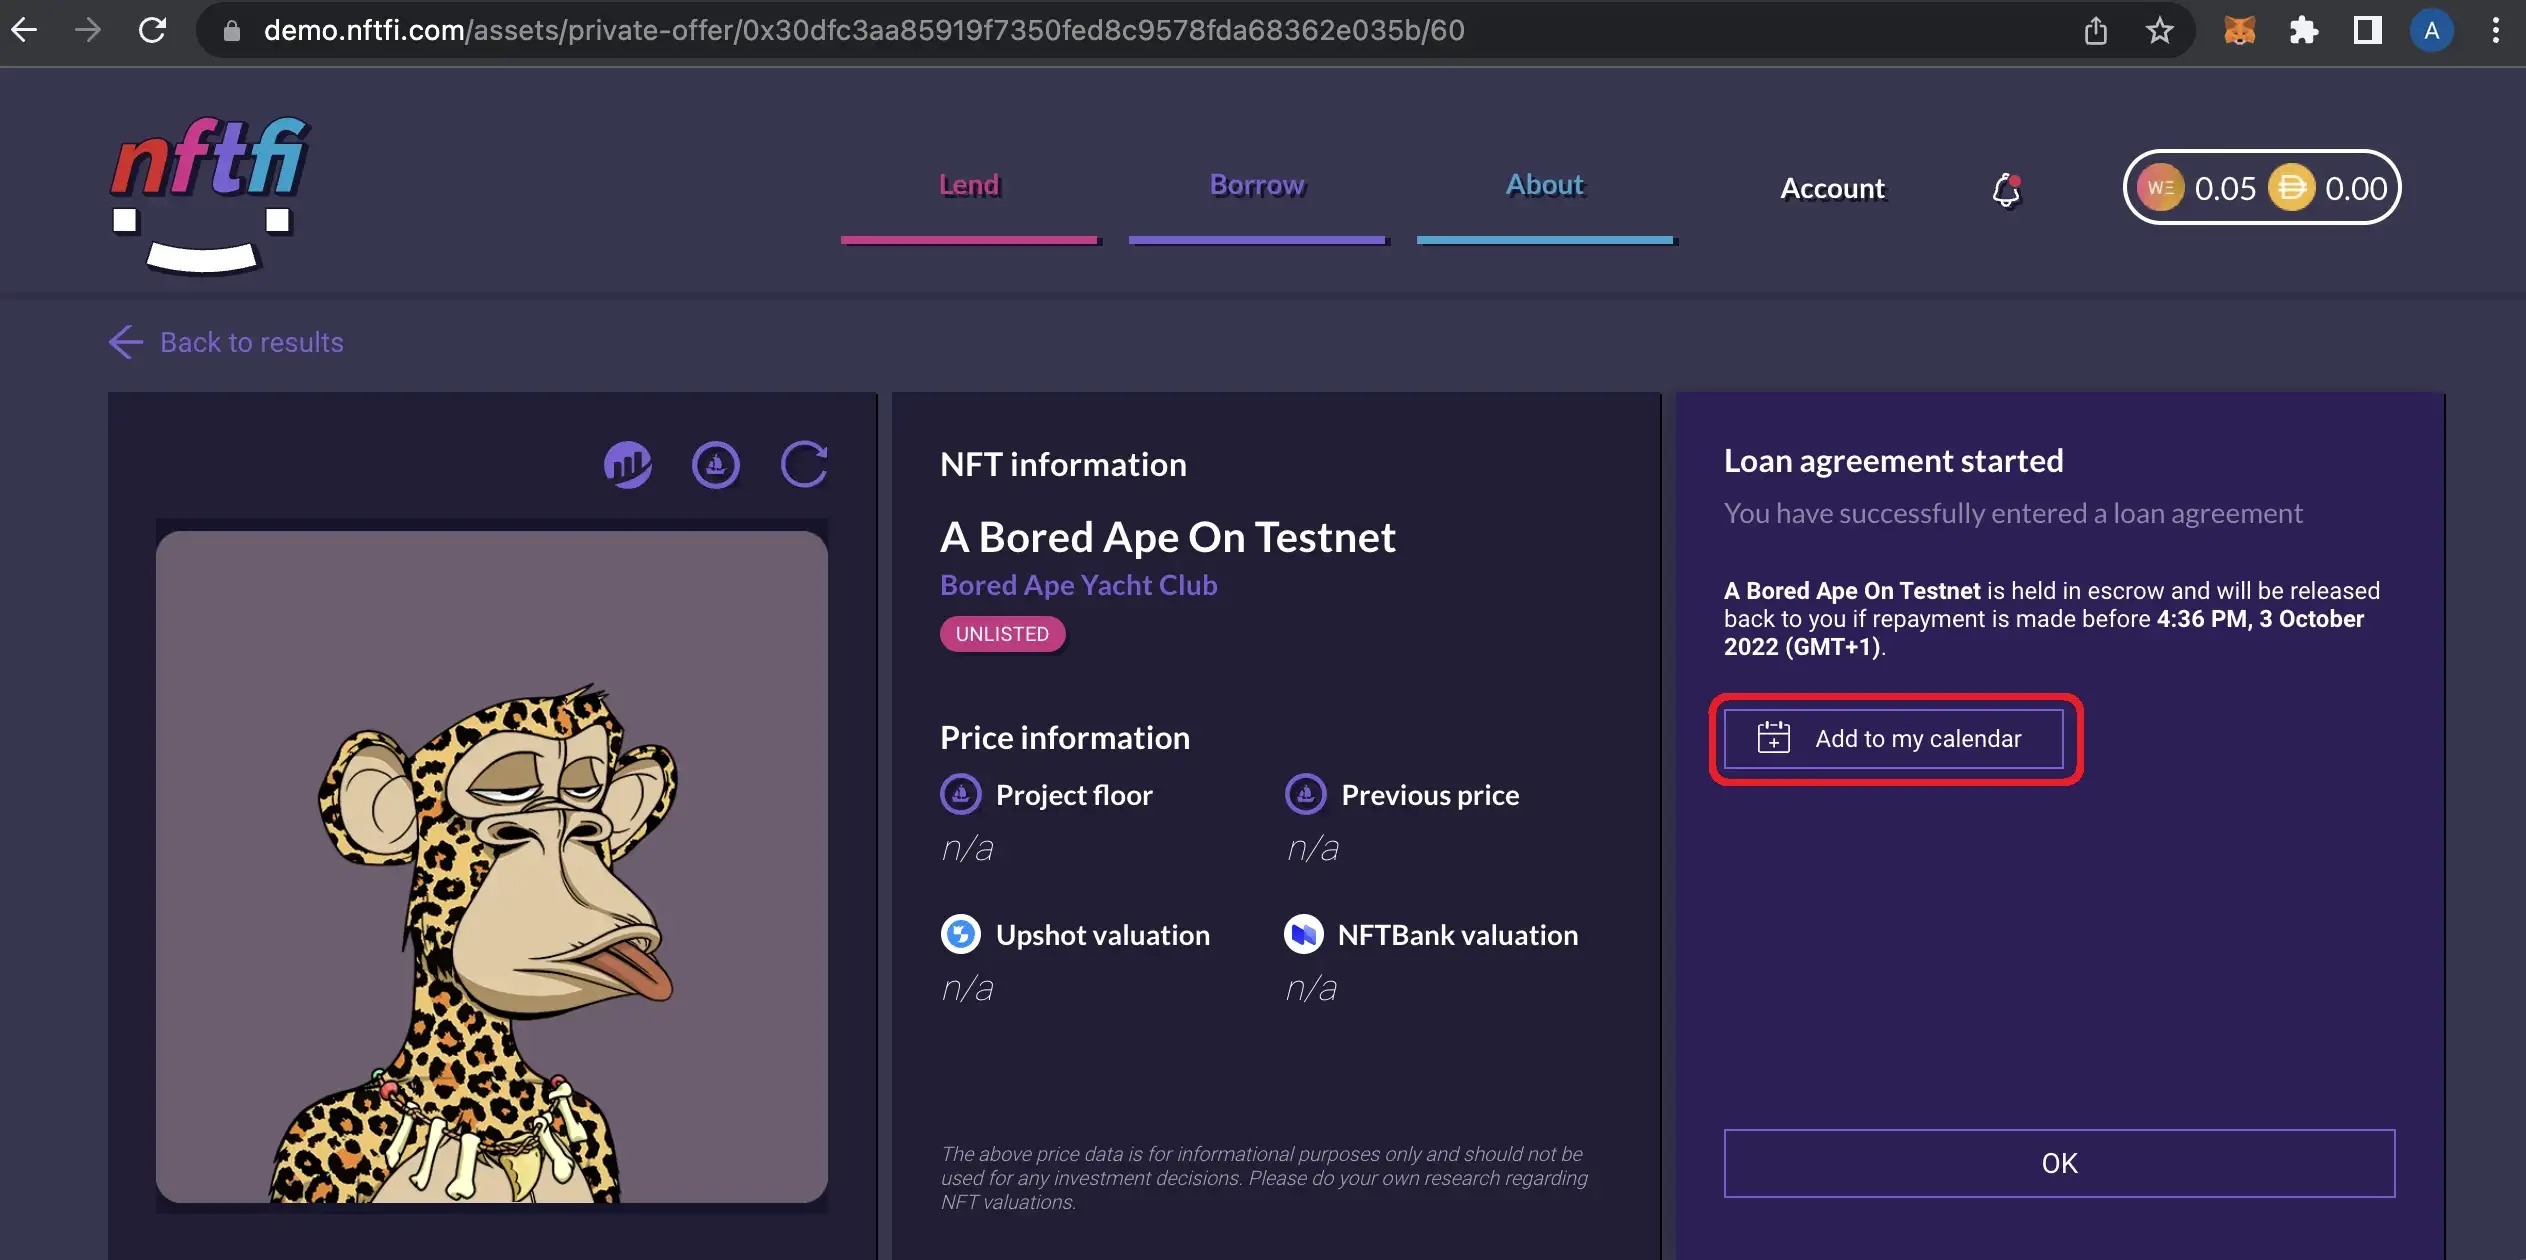Viewport: 2526px width, 1260px height.
Task: Select the Account menu item
Action: tap(1832, 187)
